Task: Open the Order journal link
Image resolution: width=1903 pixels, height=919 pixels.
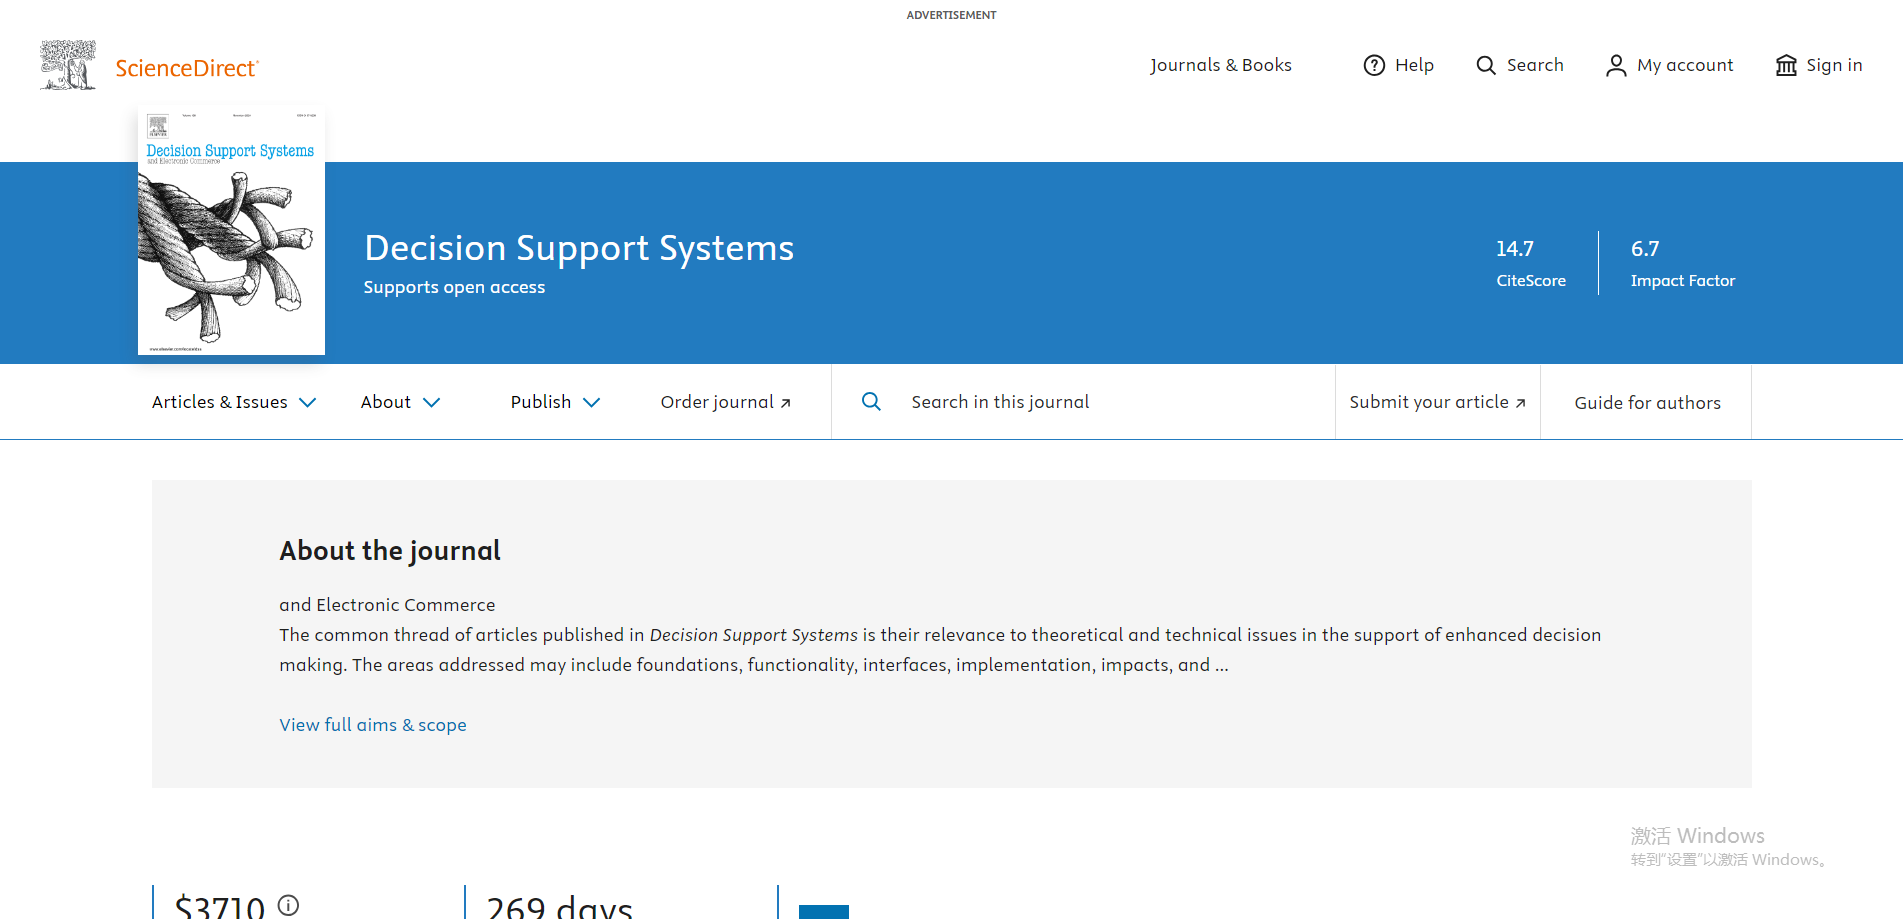Action: point(726,402)
